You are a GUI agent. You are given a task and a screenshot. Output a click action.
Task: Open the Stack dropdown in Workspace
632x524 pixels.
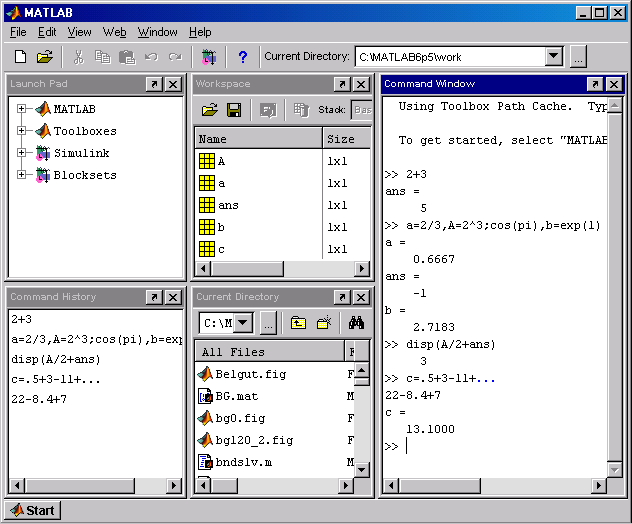click(x=362, y=110)
